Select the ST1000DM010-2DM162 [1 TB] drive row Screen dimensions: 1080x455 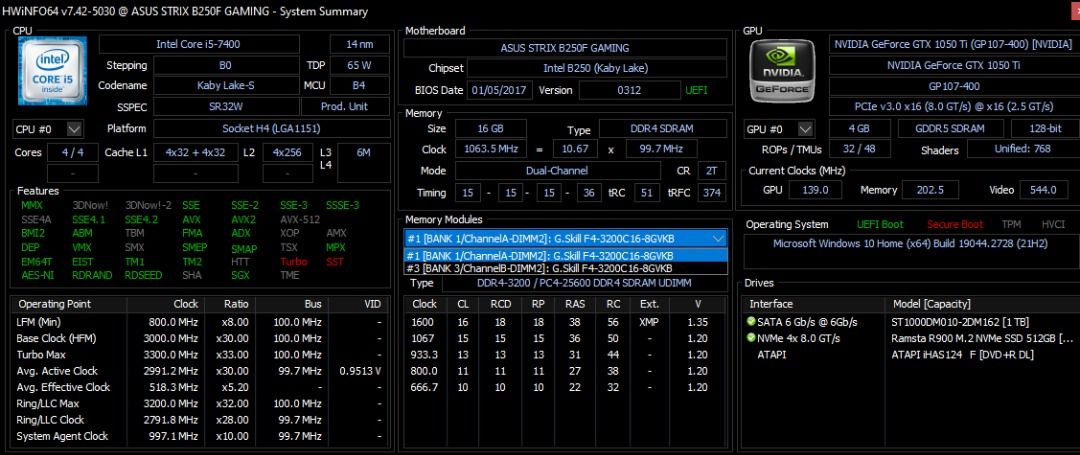[x=909, y=321]
